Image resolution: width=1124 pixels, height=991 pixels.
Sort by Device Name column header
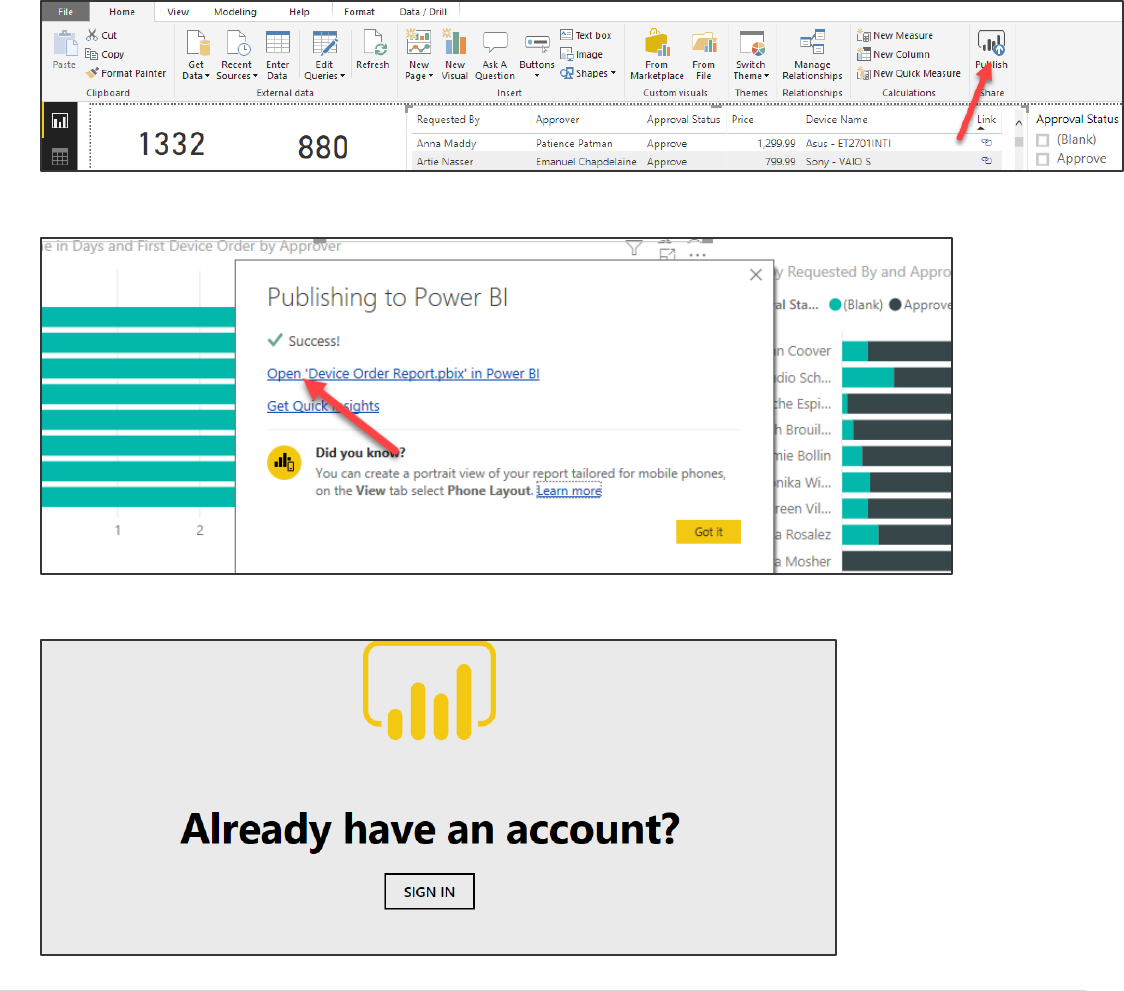pos(837,120)
